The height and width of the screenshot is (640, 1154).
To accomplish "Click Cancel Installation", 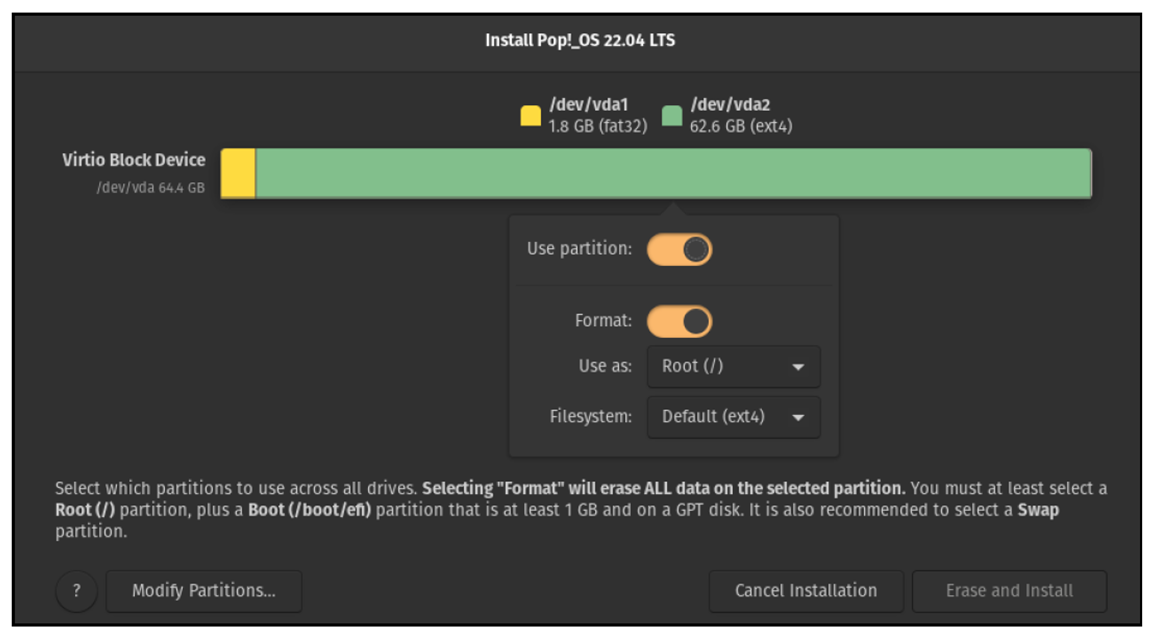I will tap(805, 591).
